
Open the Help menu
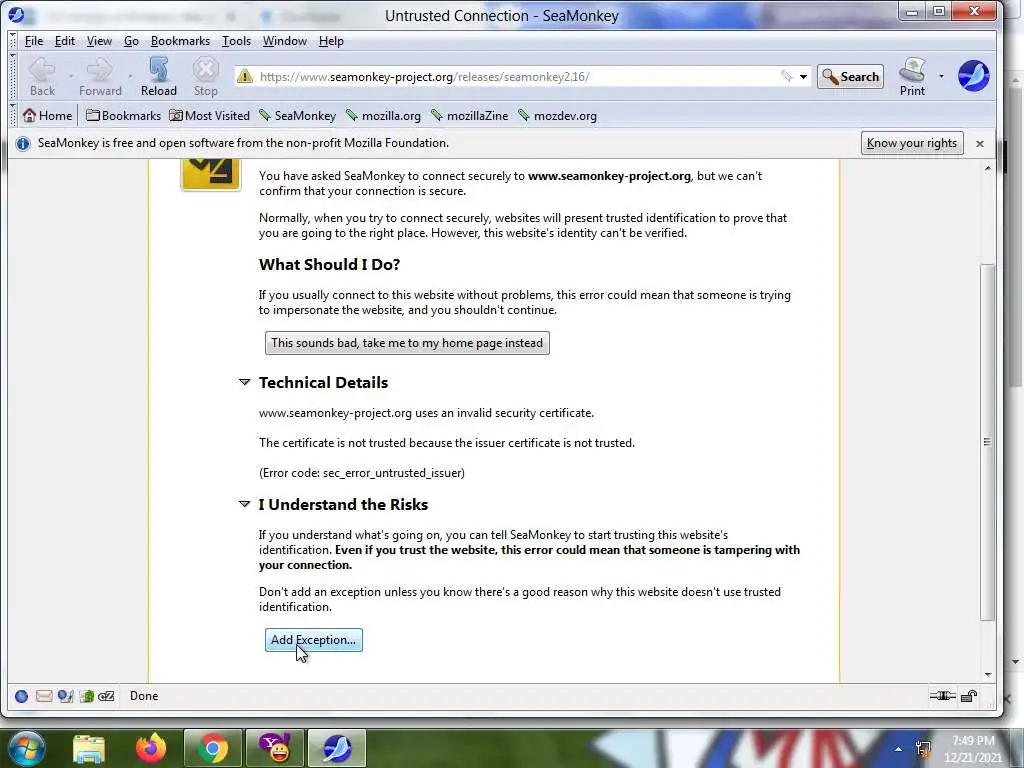click(331, 41)
